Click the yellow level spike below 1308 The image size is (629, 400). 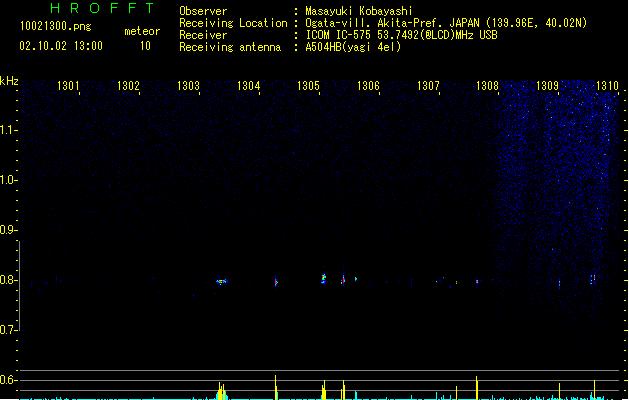click(477, 388)
